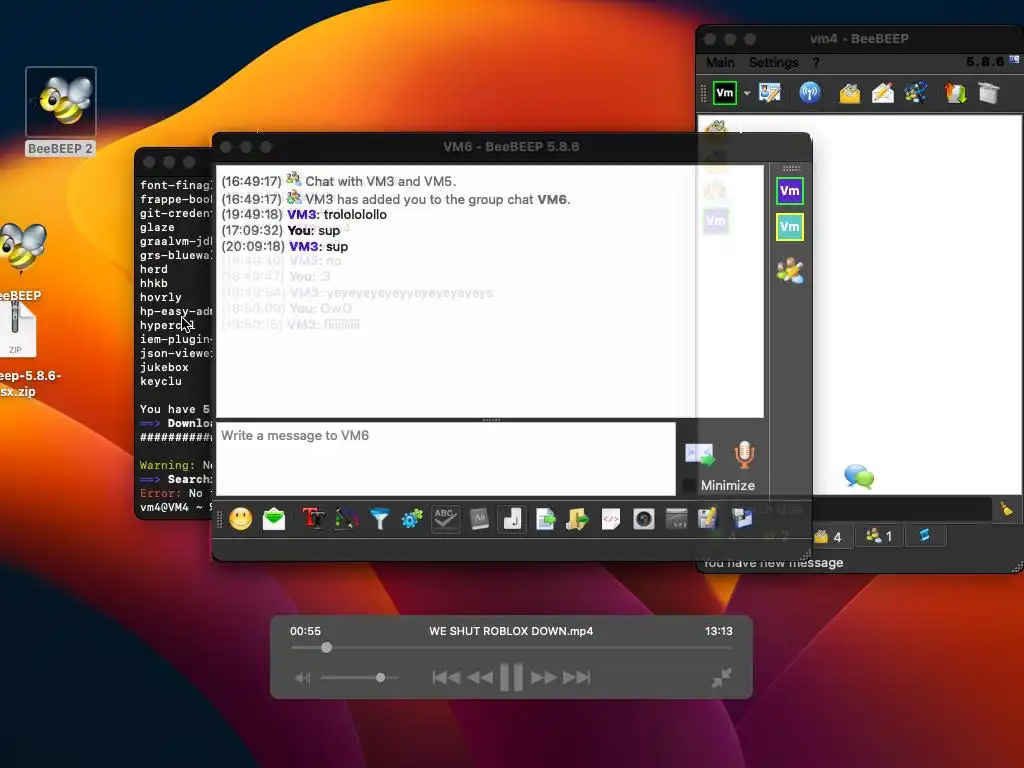Click the dark window icon in chat toolbar
1024x768 pixels.
point(677,519)
